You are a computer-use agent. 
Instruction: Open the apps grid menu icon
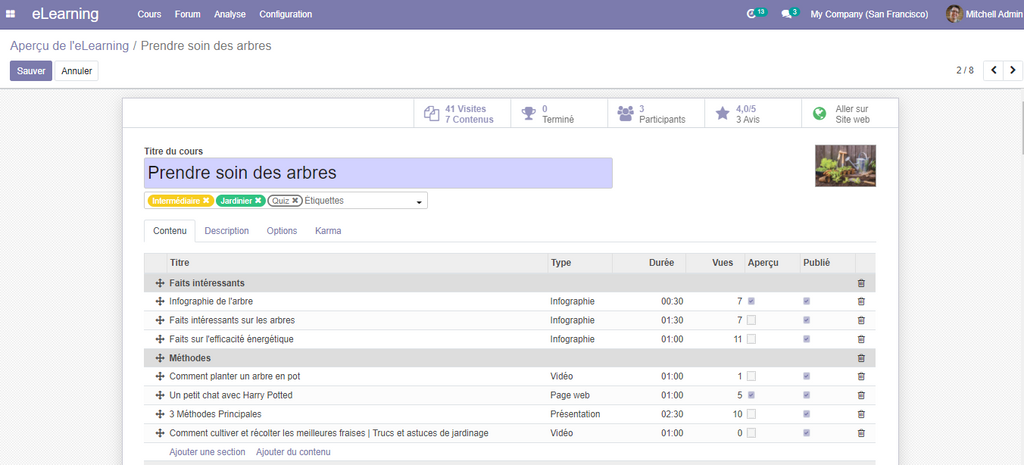click(12, 14)
